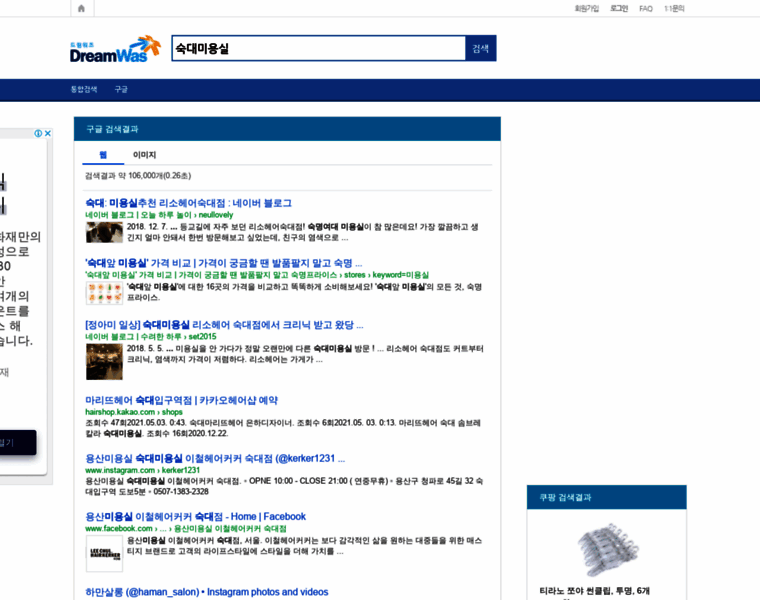
Task: Open the 로그인 login link
Action: point(619,8)
